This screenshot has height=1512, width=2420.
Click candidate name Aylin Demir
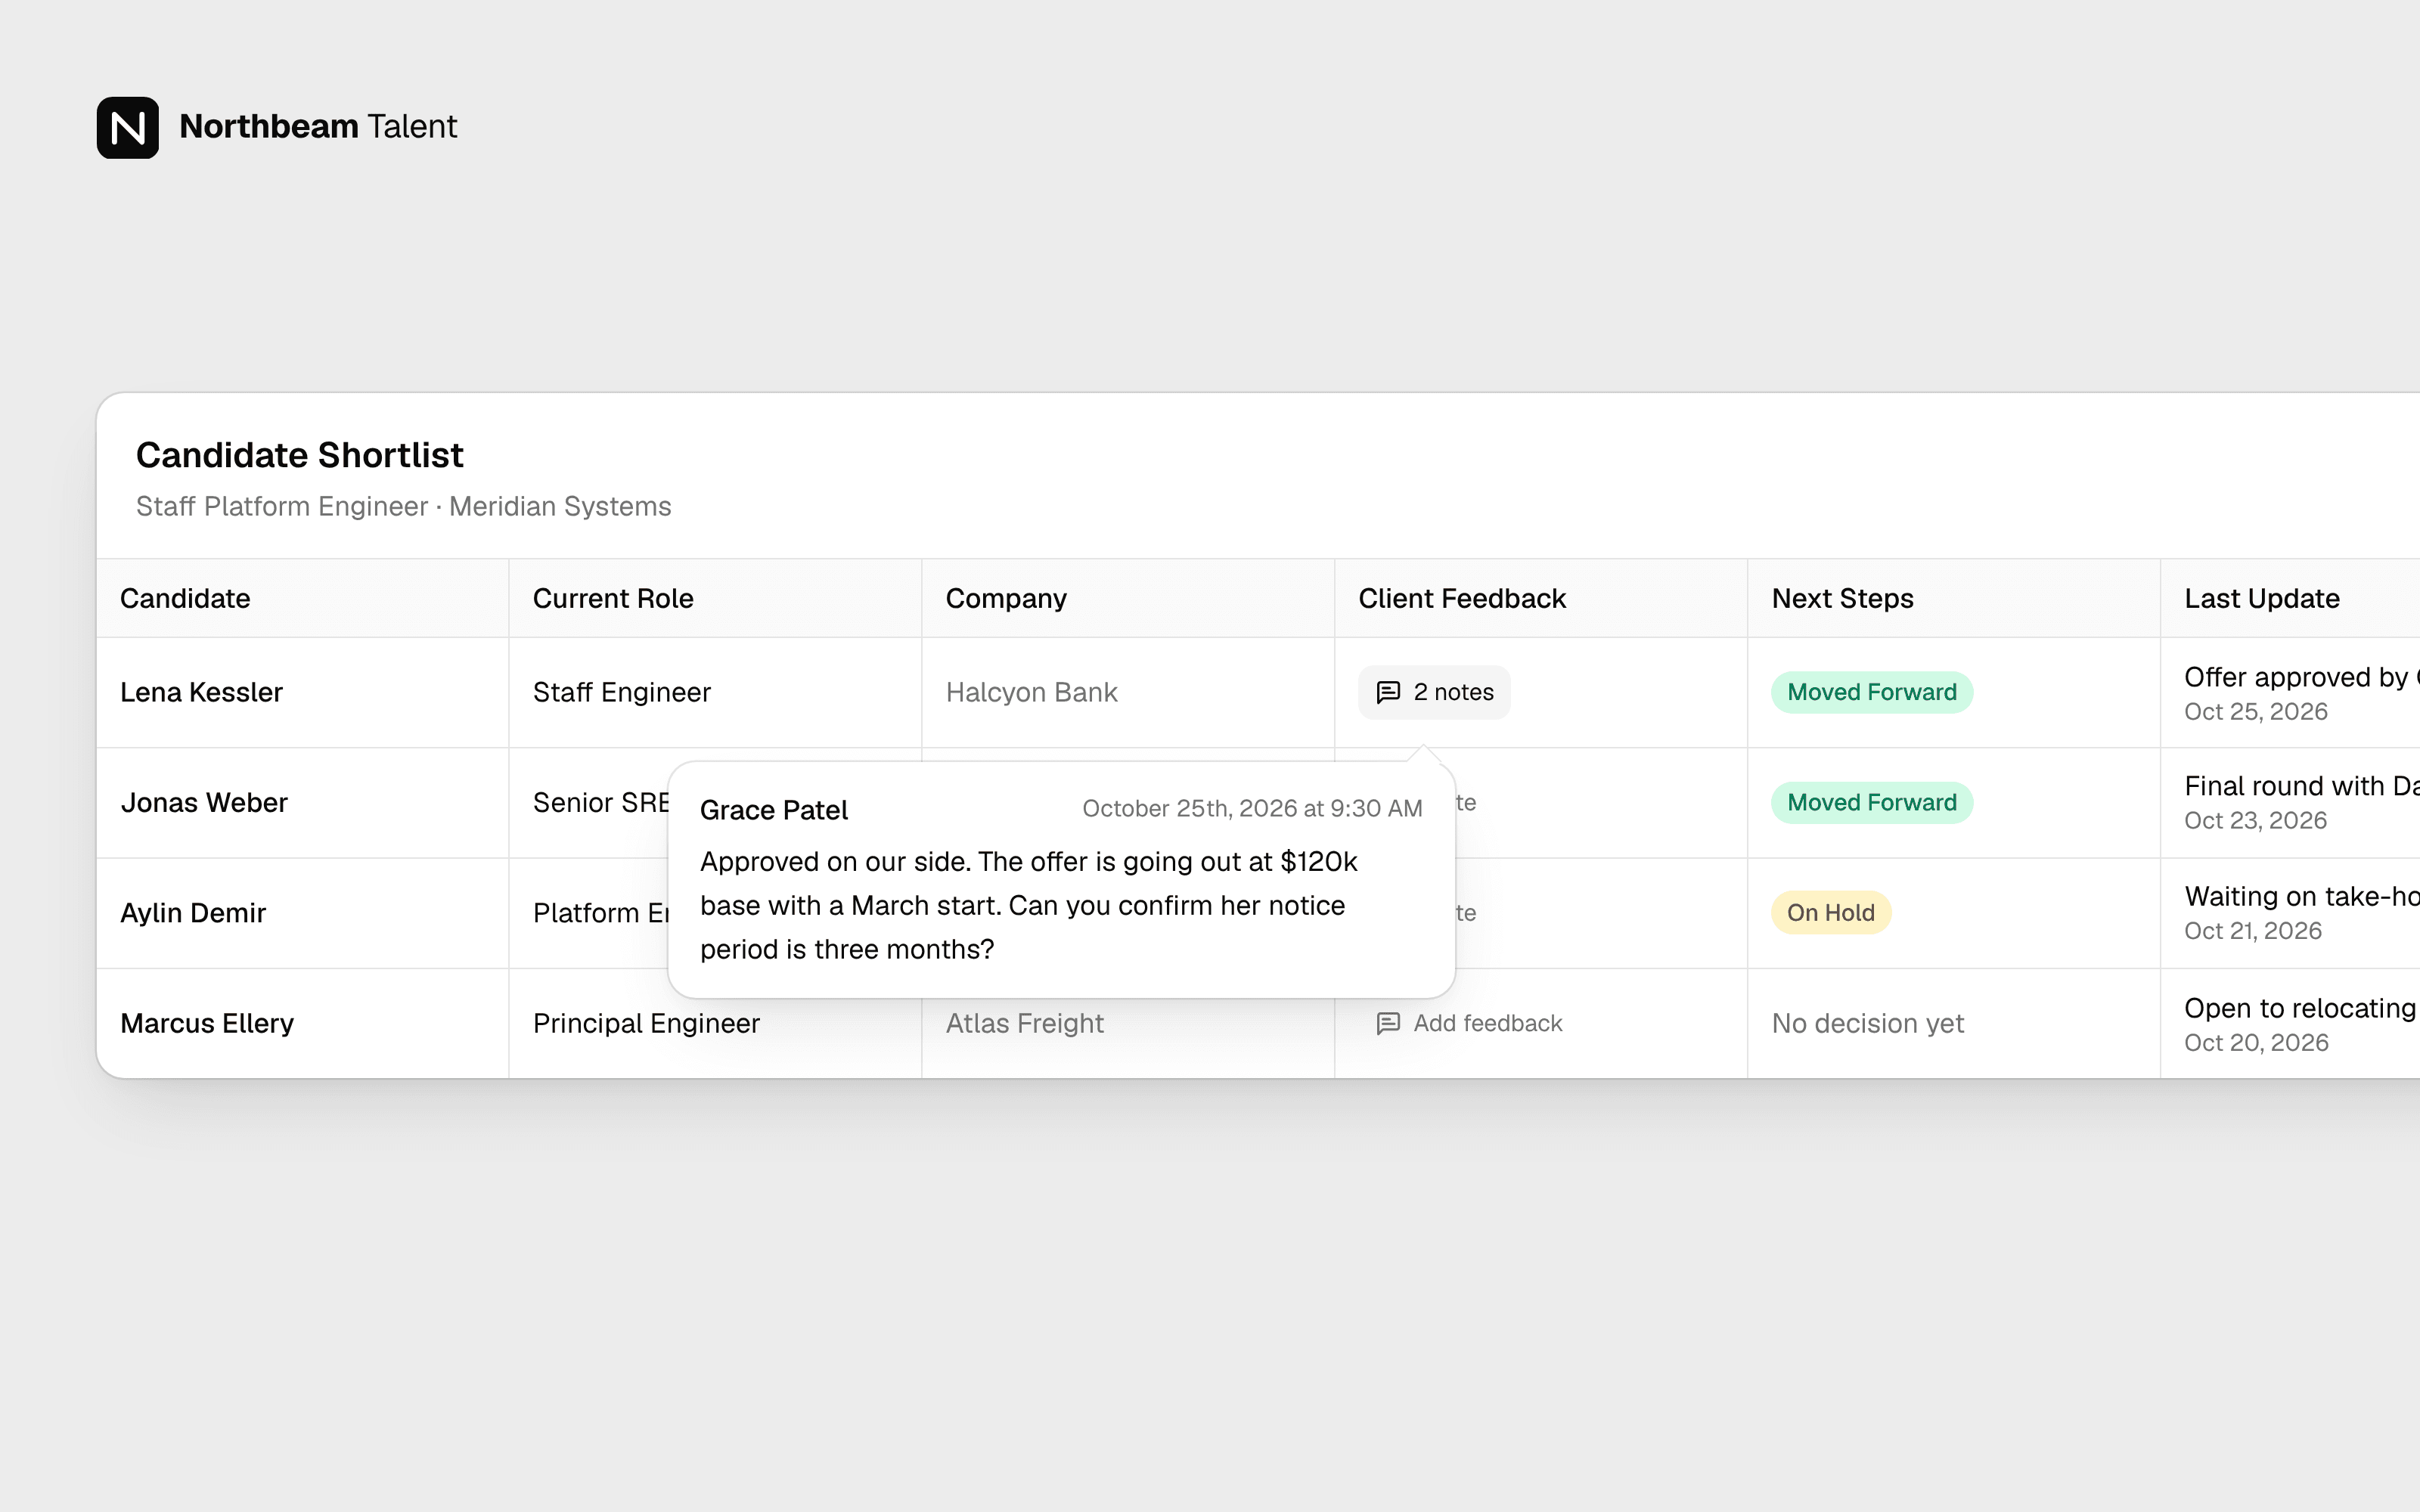(193, 912)
